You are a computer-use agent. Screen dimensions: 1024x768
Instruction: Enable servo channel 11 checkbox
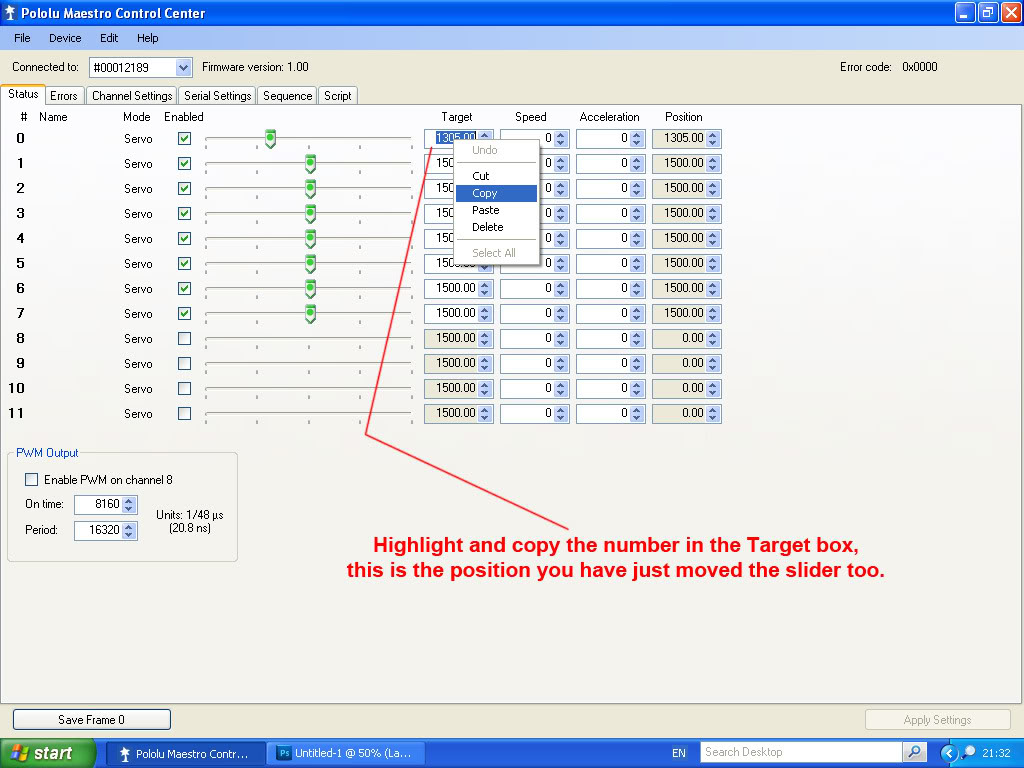[x=185, y=413]
